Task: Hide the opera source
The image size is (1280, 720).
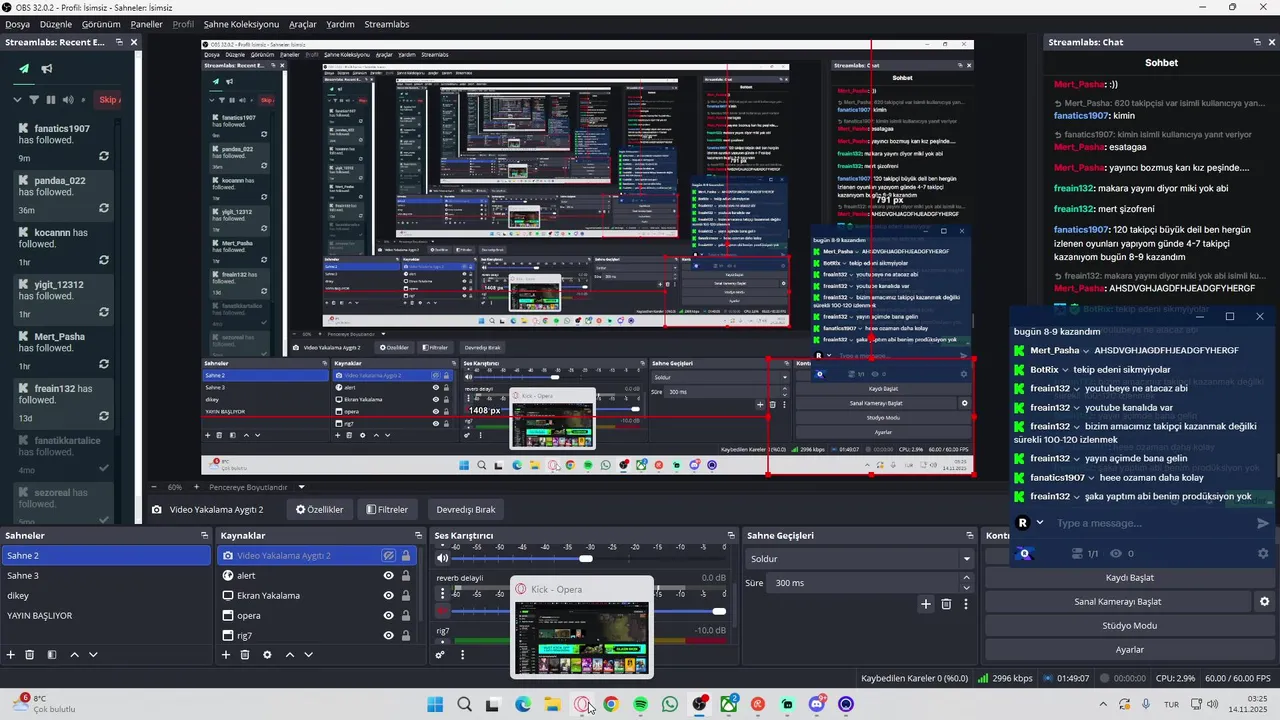Action: tap(389, 616)
